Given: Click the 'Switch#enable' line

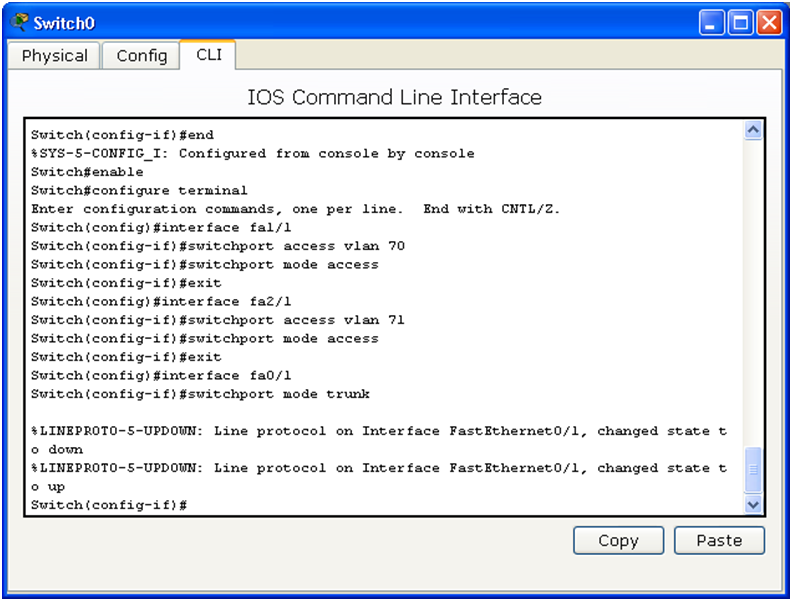Looking at the screenshot, I should coord(87,172).
